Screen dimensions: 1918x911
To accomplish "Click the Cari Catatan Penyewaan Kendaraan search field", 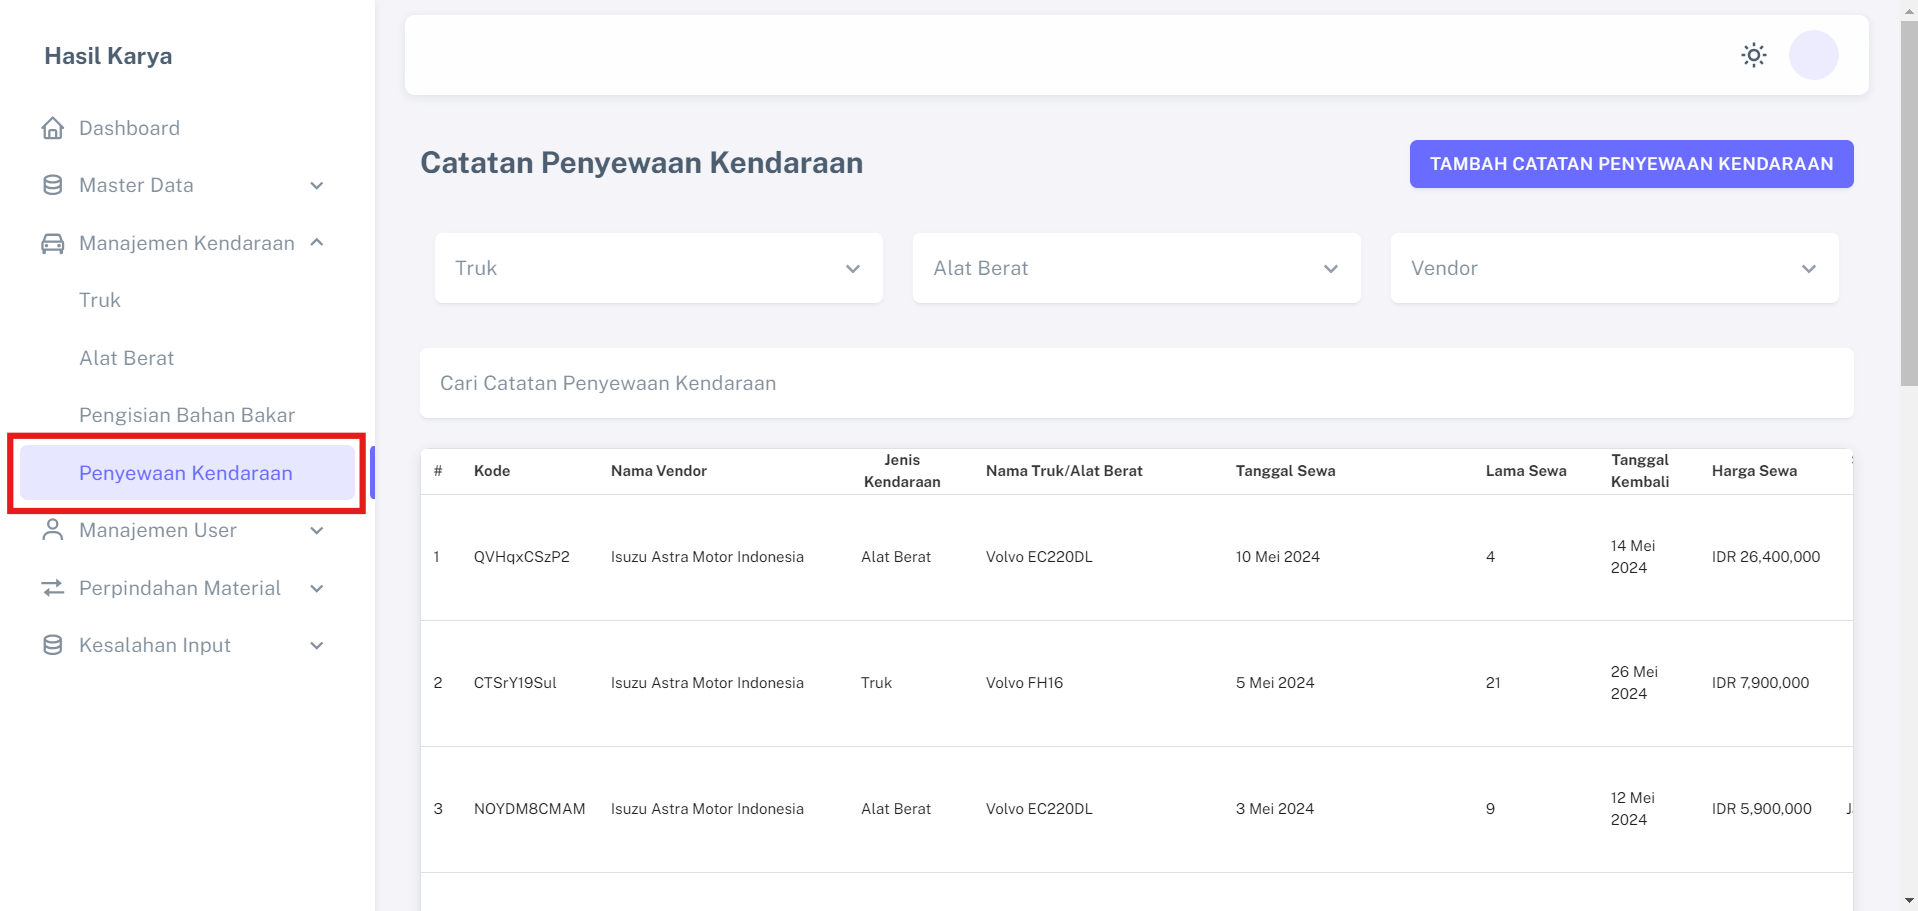I will (x=1135, y=383).
